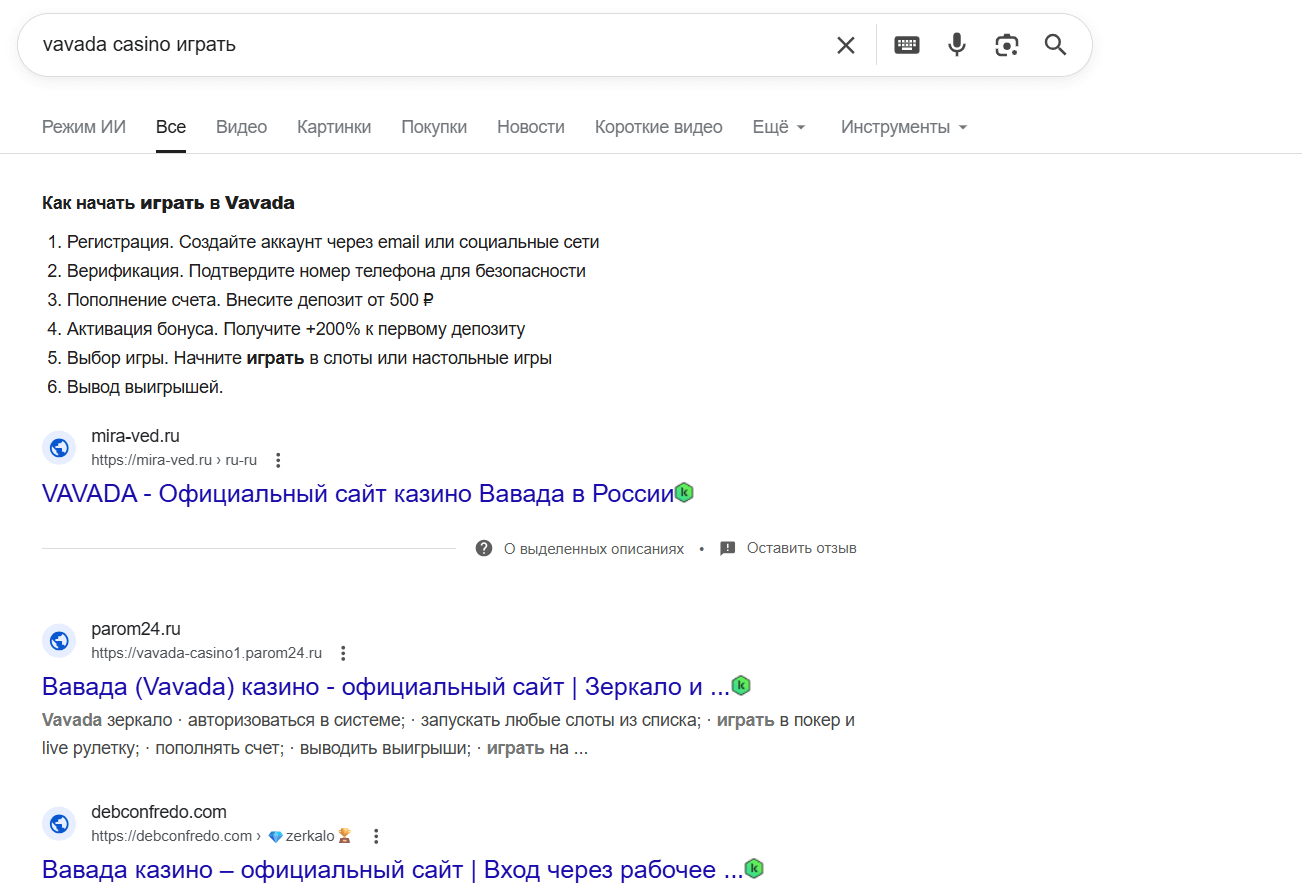This screenshot has width=1302, height=891.
Task: Open the Ещё dropdown menu
Action: [x=778, y=126]
